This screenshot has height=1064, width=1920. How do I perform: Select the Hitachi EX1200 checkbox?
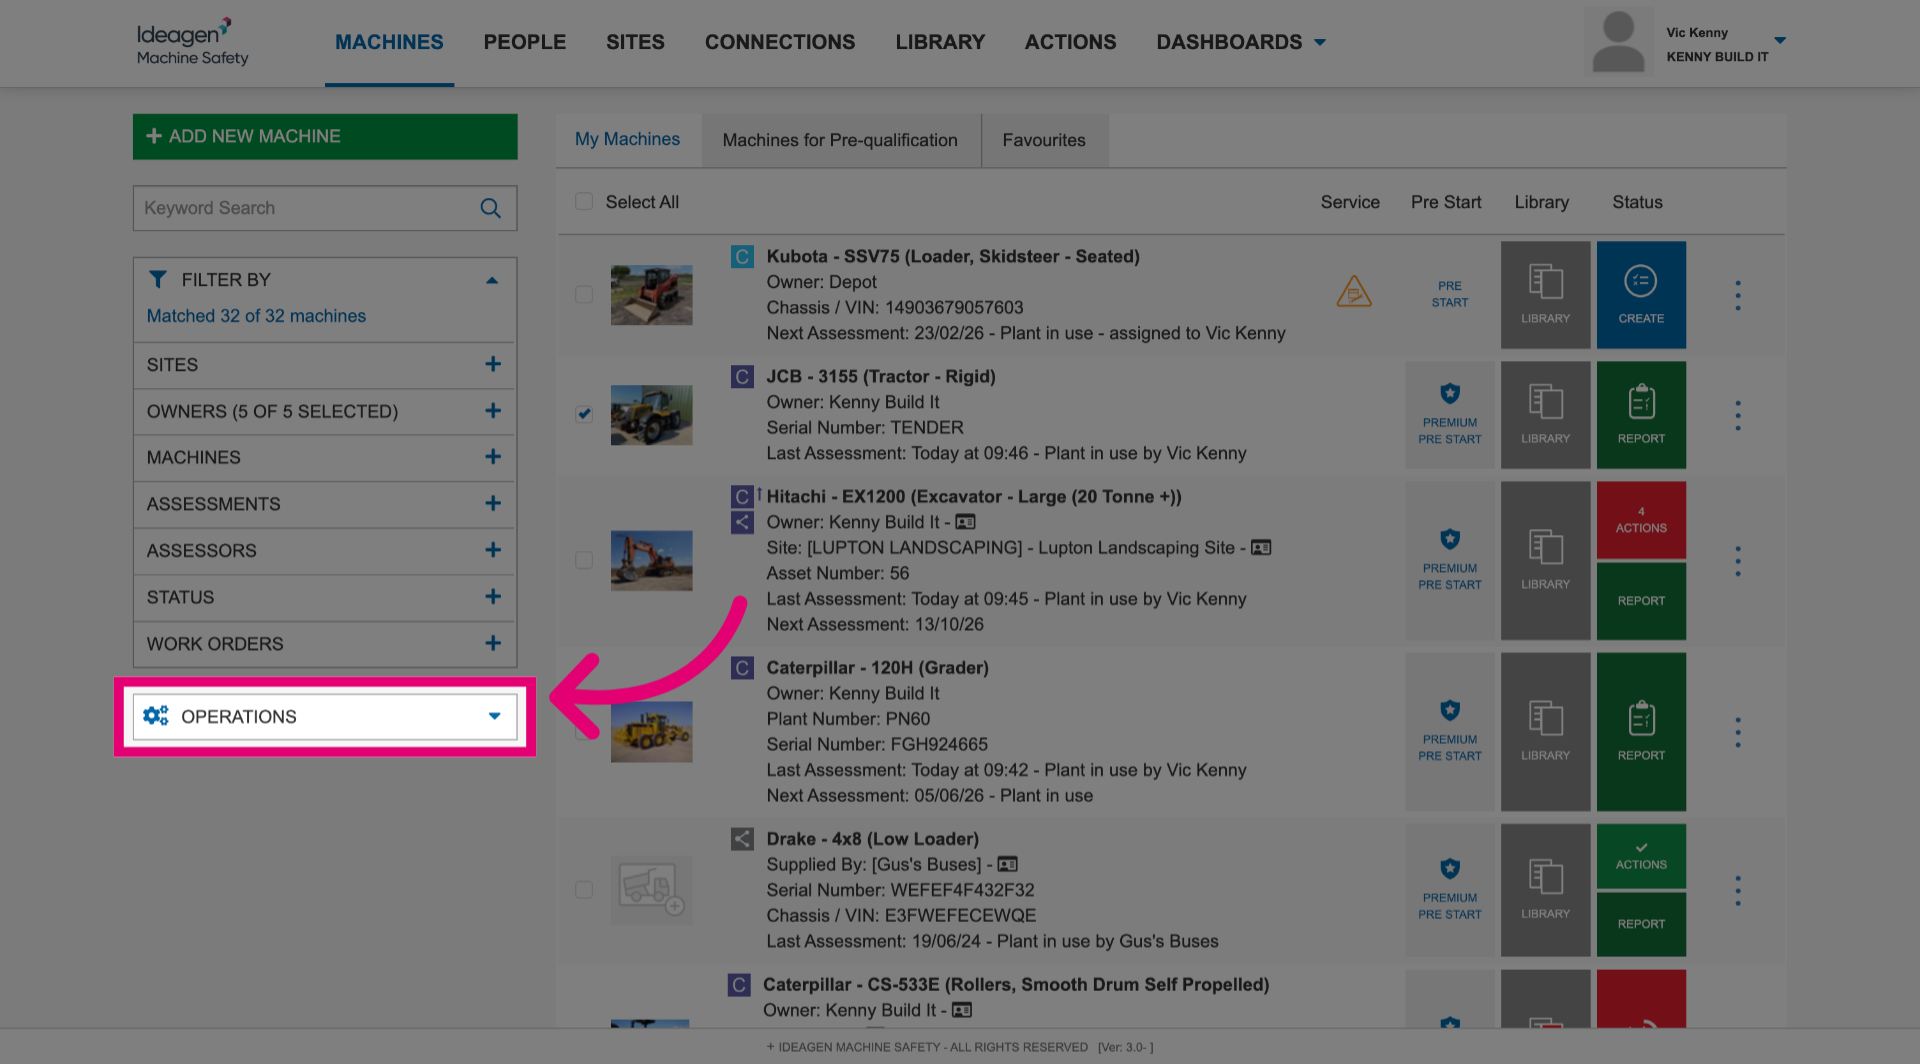584,560
